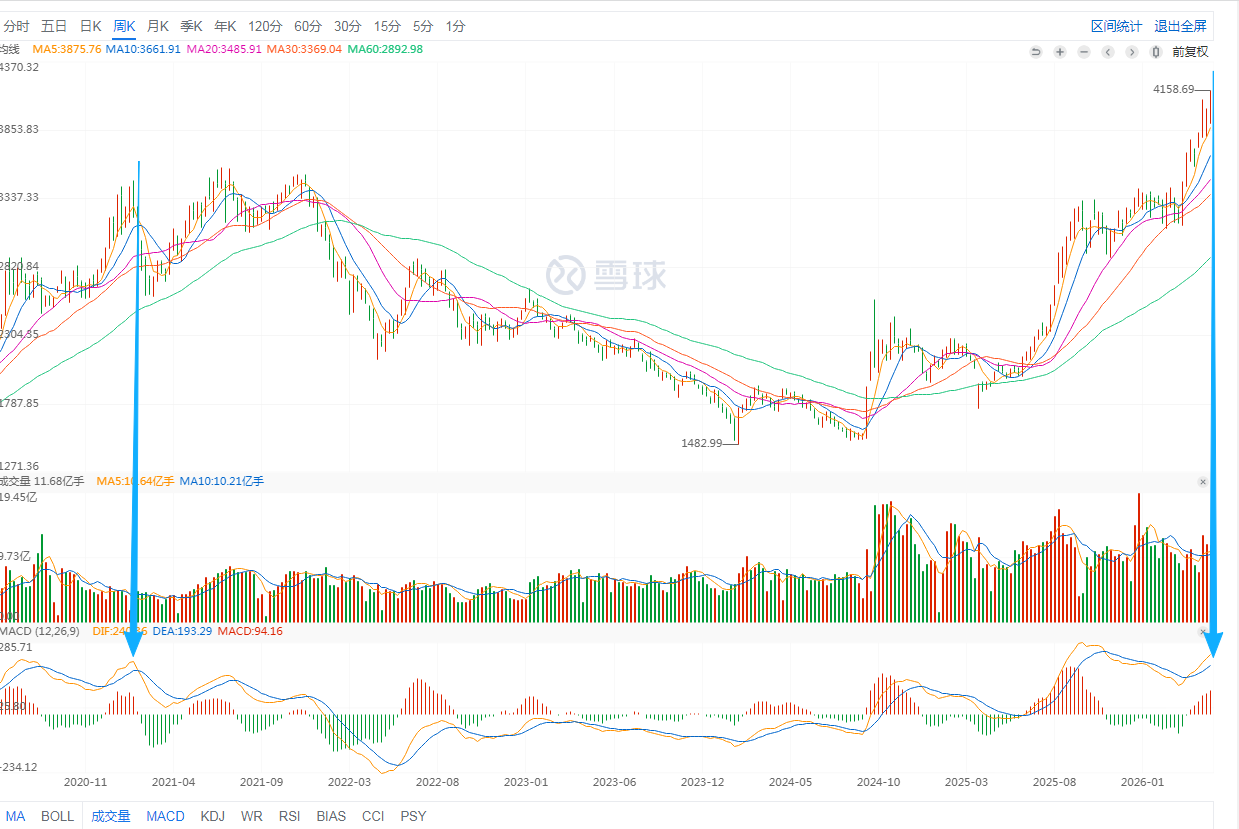Zoom in with the plus icon

(1060, 52)
